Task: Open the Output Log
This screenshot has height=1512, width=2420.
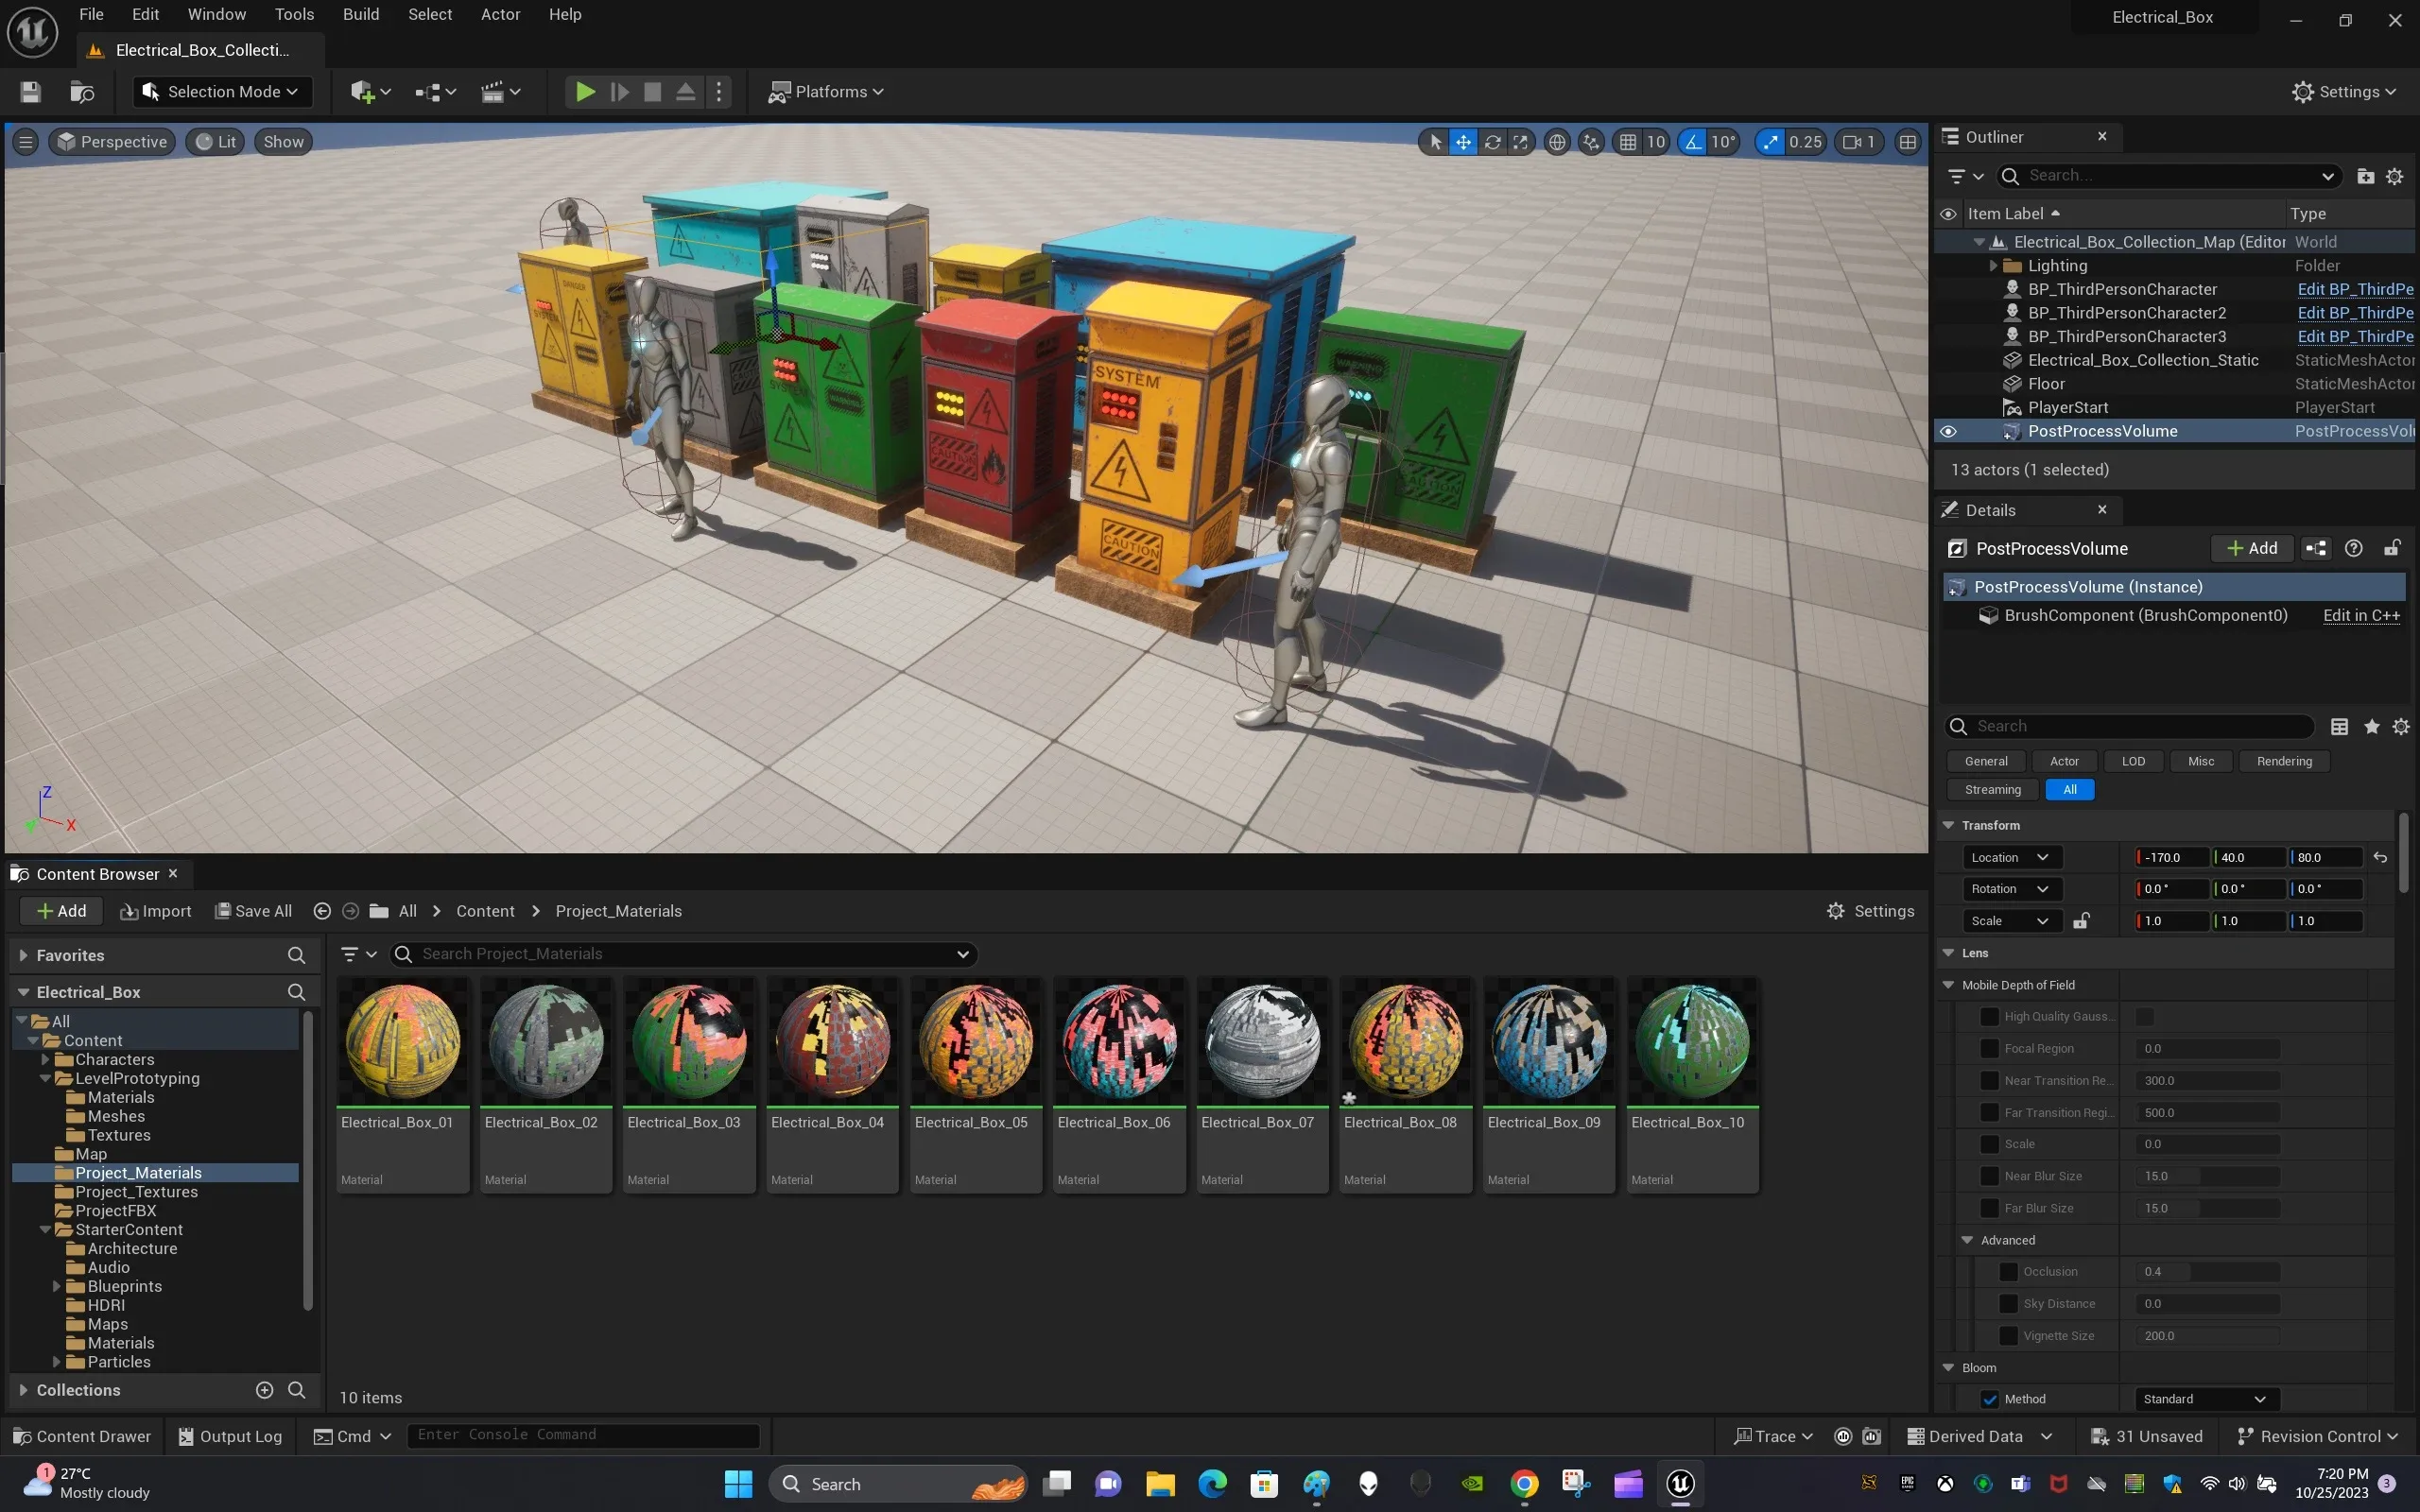Action: (x=230, y=1437)
